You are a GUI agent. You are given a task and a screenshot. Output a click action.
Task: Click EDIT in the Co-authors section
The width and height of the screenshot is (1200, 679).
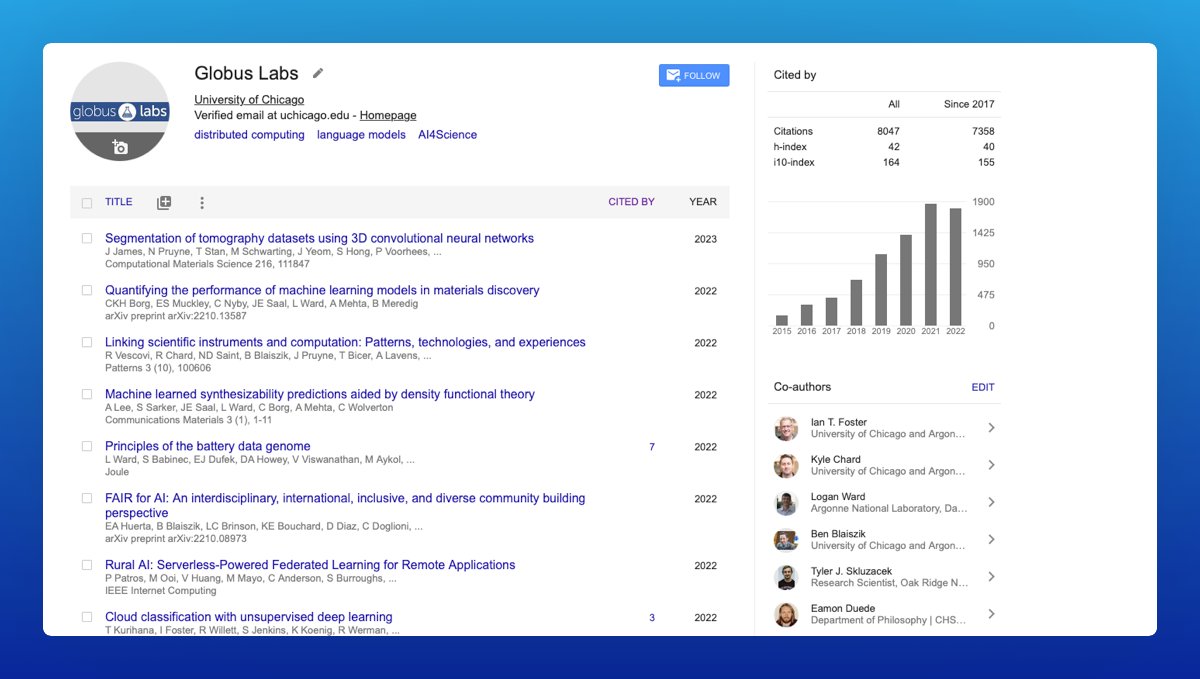(x=983, y=387)
